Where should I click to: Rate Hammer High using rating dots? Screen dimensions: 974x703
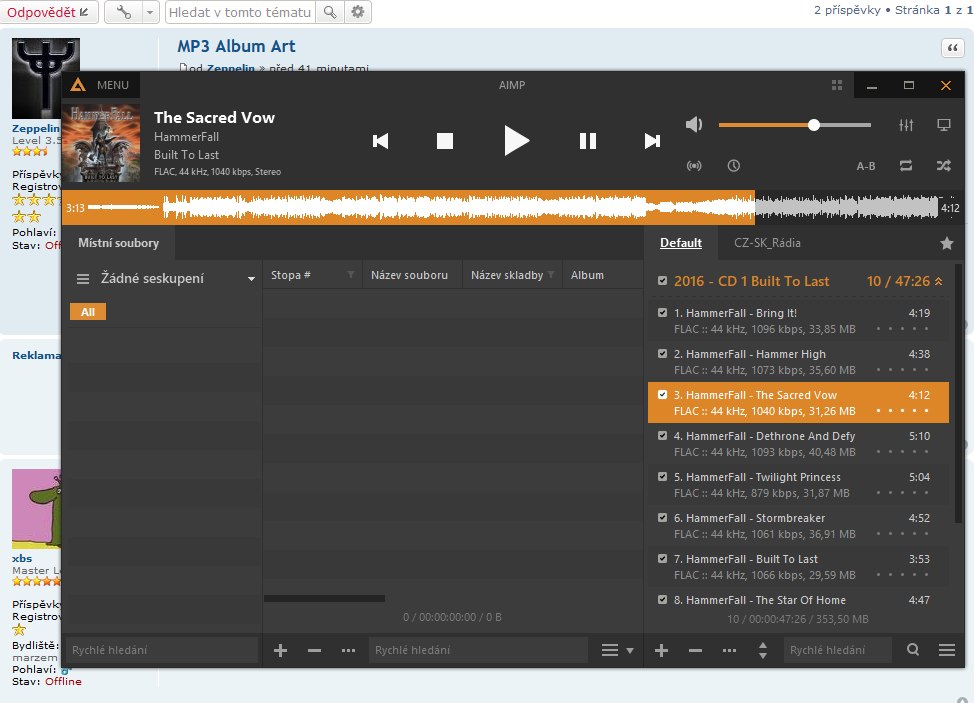902,370
